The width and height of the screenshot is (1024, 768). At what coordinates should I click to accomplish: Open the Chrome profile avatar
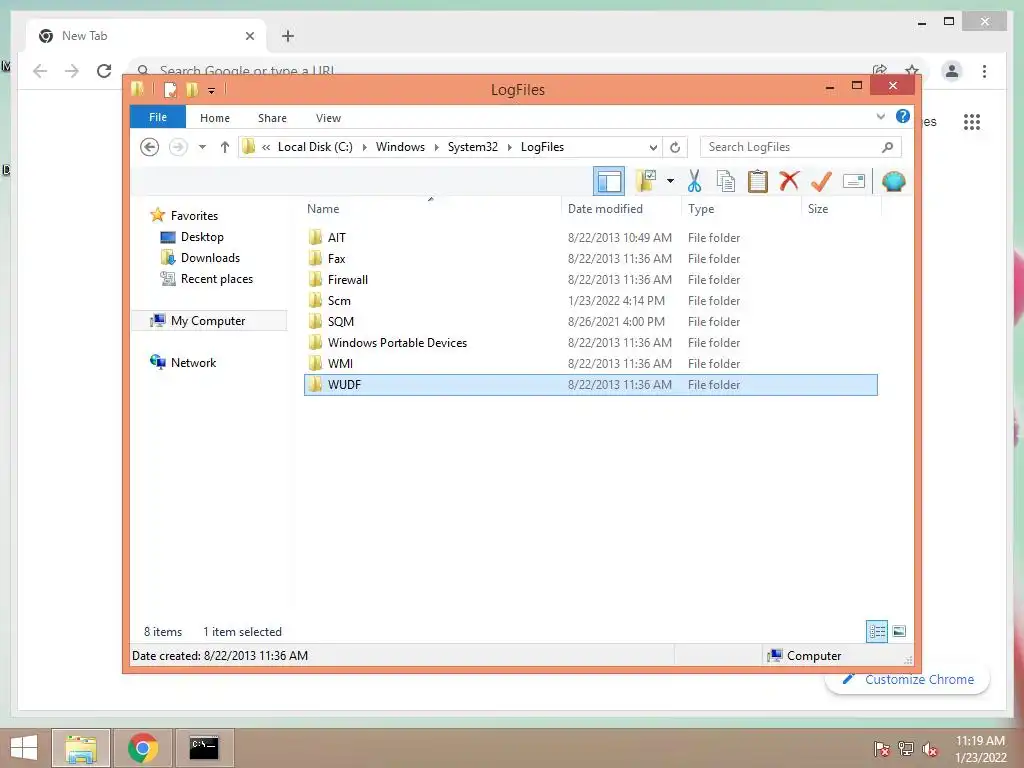(x=952, y=71)
